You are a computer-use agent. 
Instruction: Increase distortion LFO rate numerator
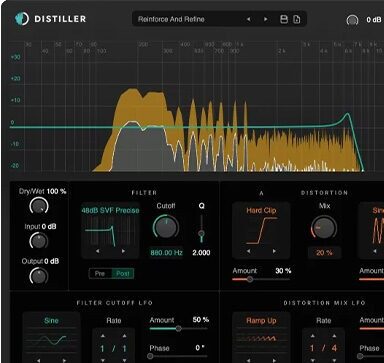point(312,336)
